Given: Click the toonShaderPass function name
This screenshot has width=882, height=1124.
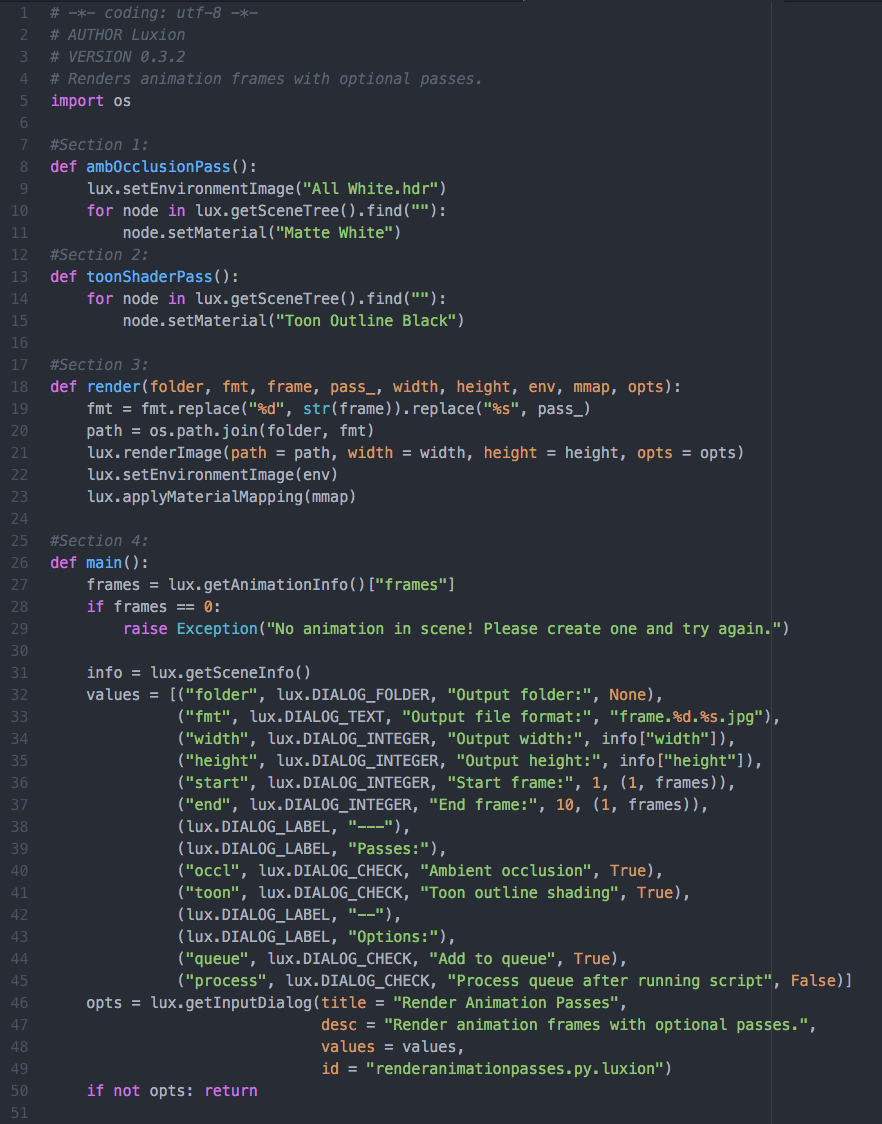Looking at the screenshot, I should pyautogui.click(x=149, y=276).
